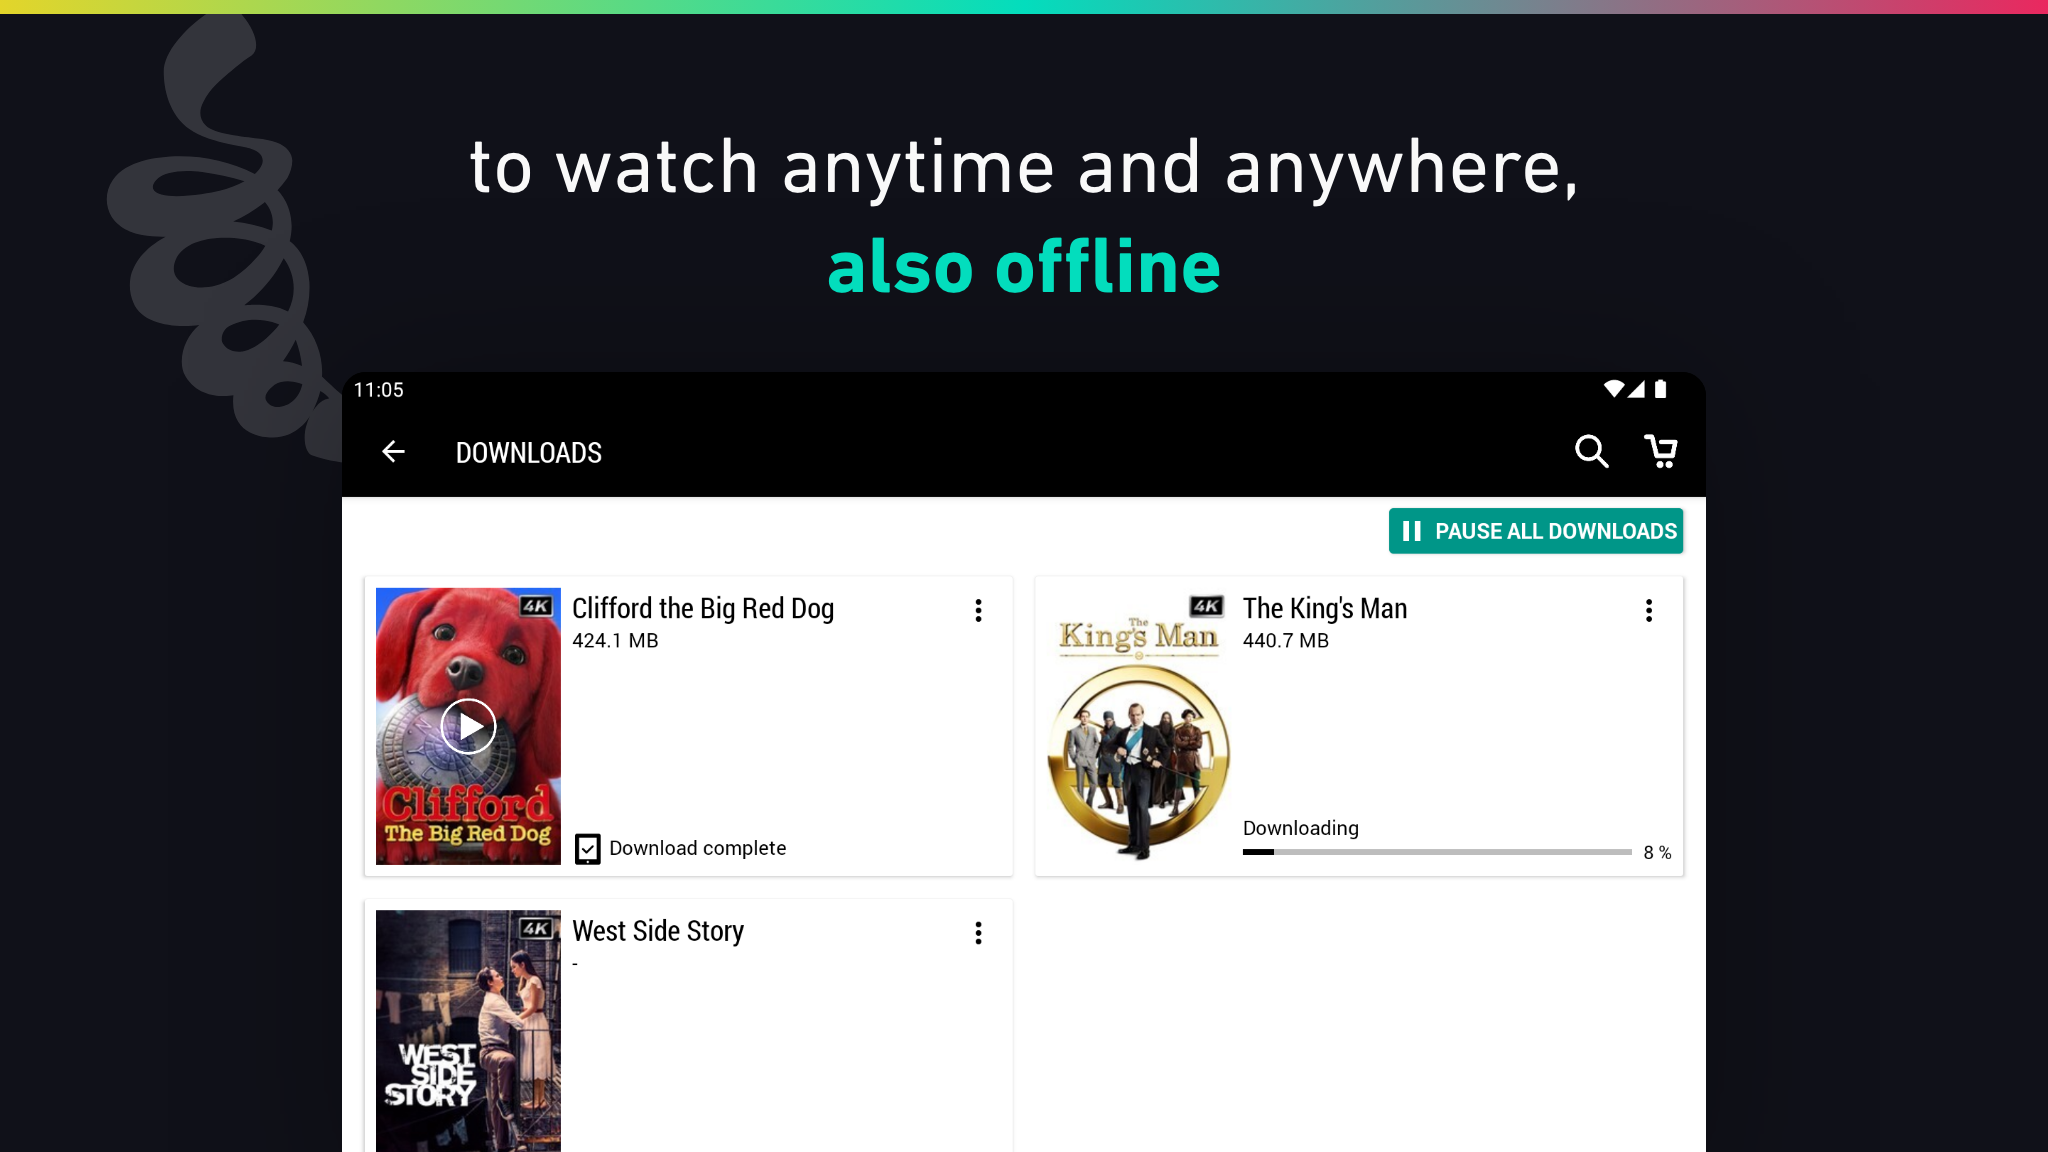Select the West Side Story title
Image resolution: width=2048 pixels, height=1152 pixels.
tap(658, 931)
